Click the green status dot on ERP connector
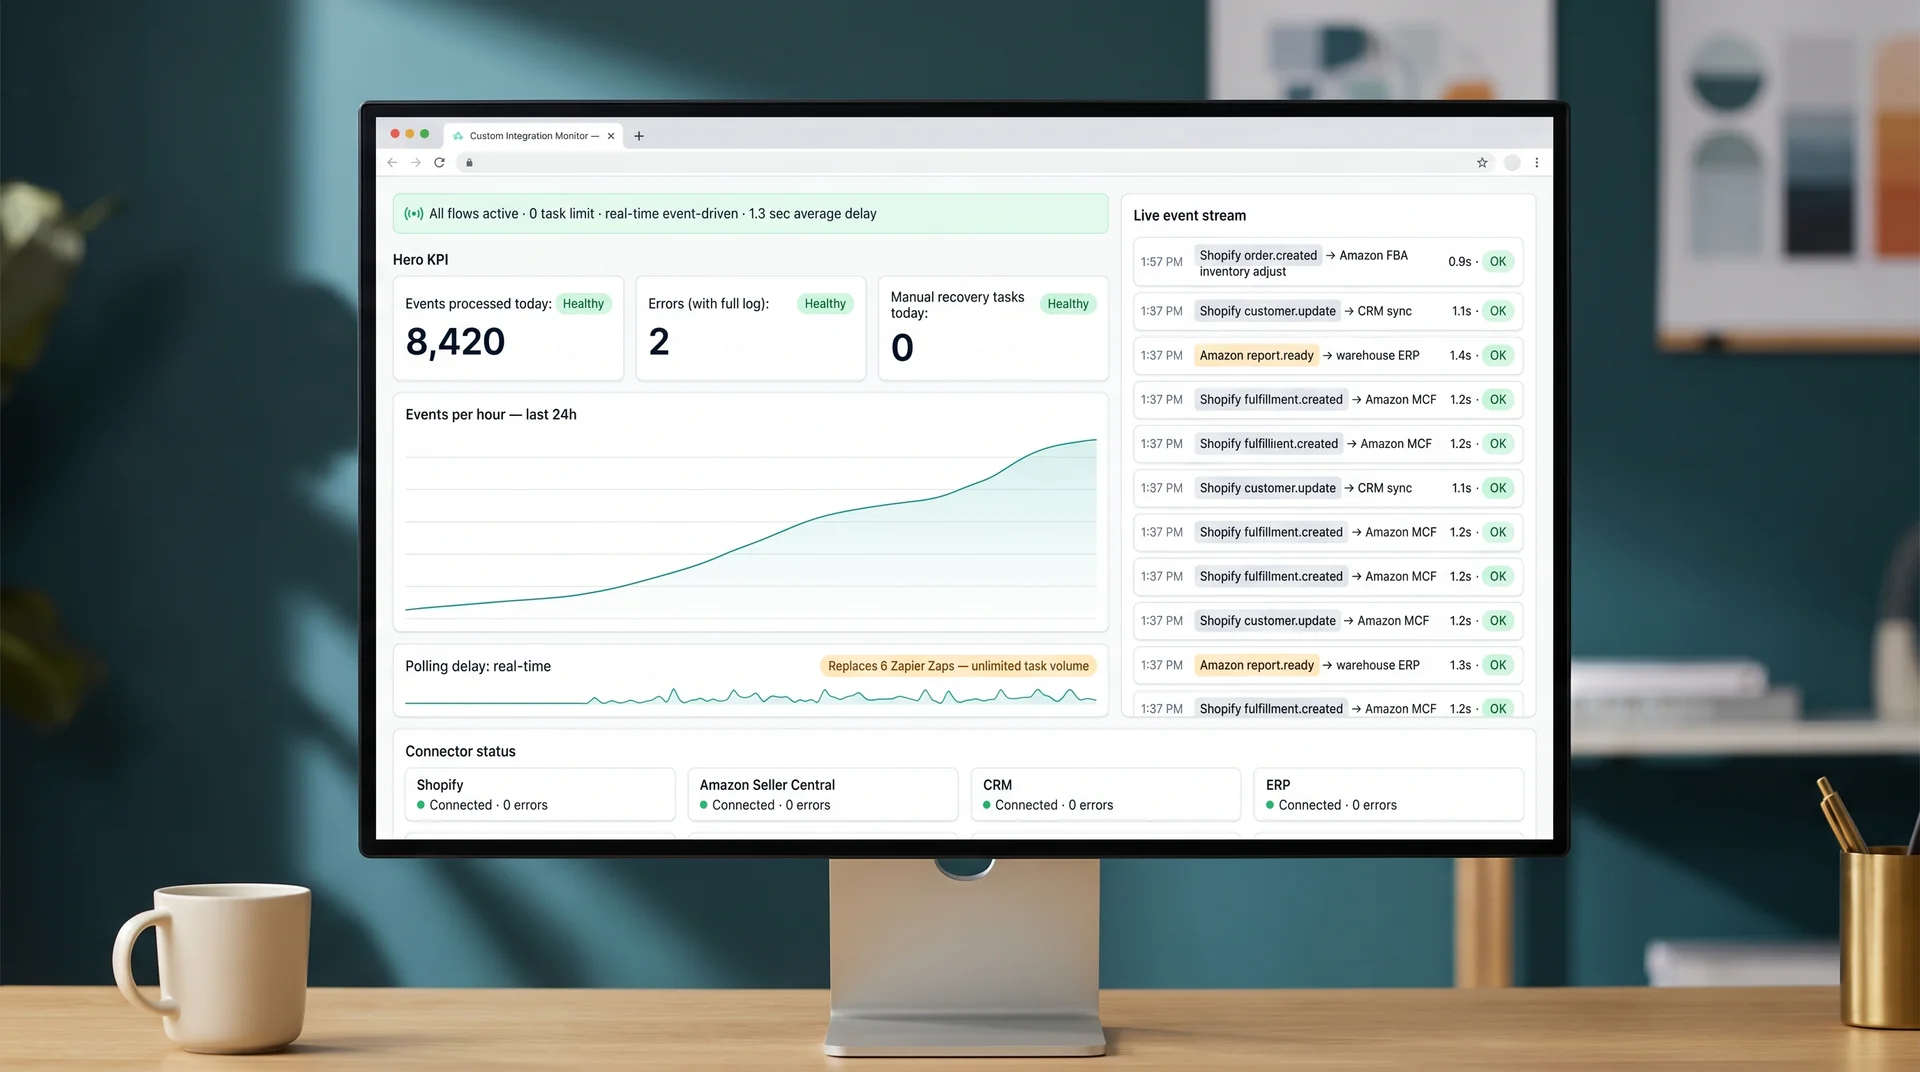This screenshot has height=1072, width=1920. point(1270,805)
